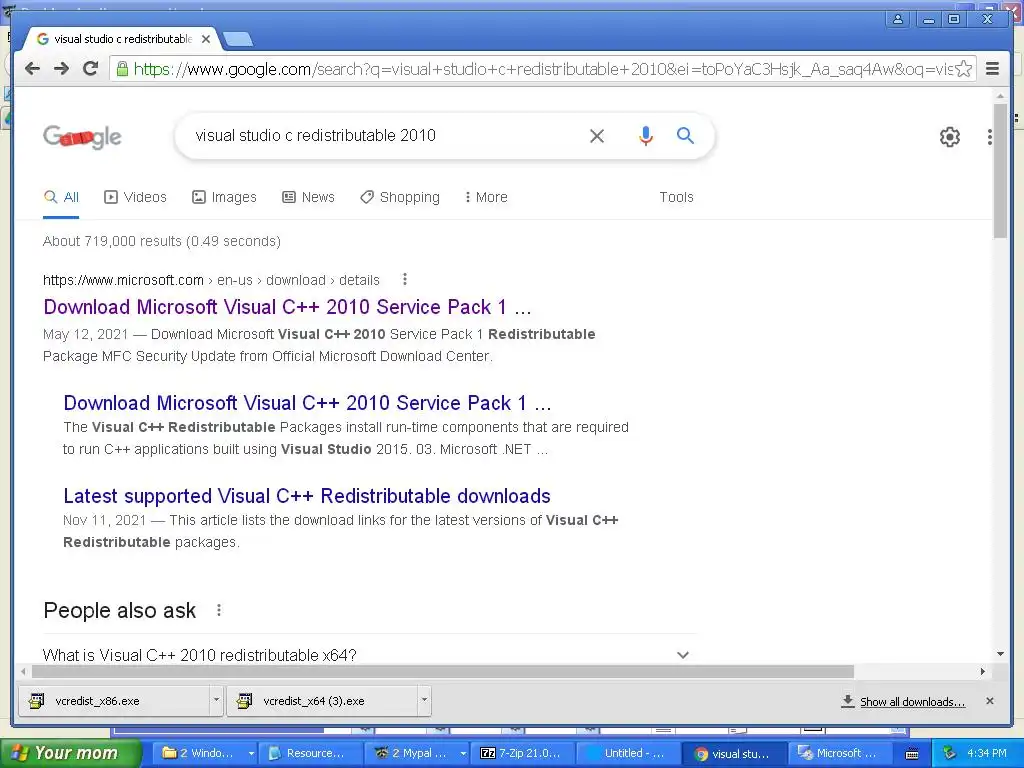Click the horizontal scrollbar left arrow

coord(24,671)
